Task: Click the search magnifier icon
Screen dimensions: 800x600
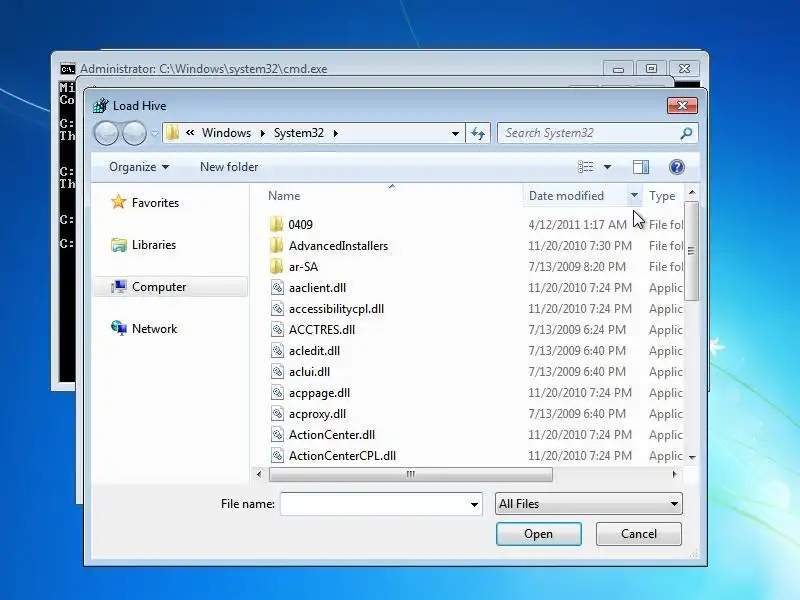Action: [x=686, y=133]
